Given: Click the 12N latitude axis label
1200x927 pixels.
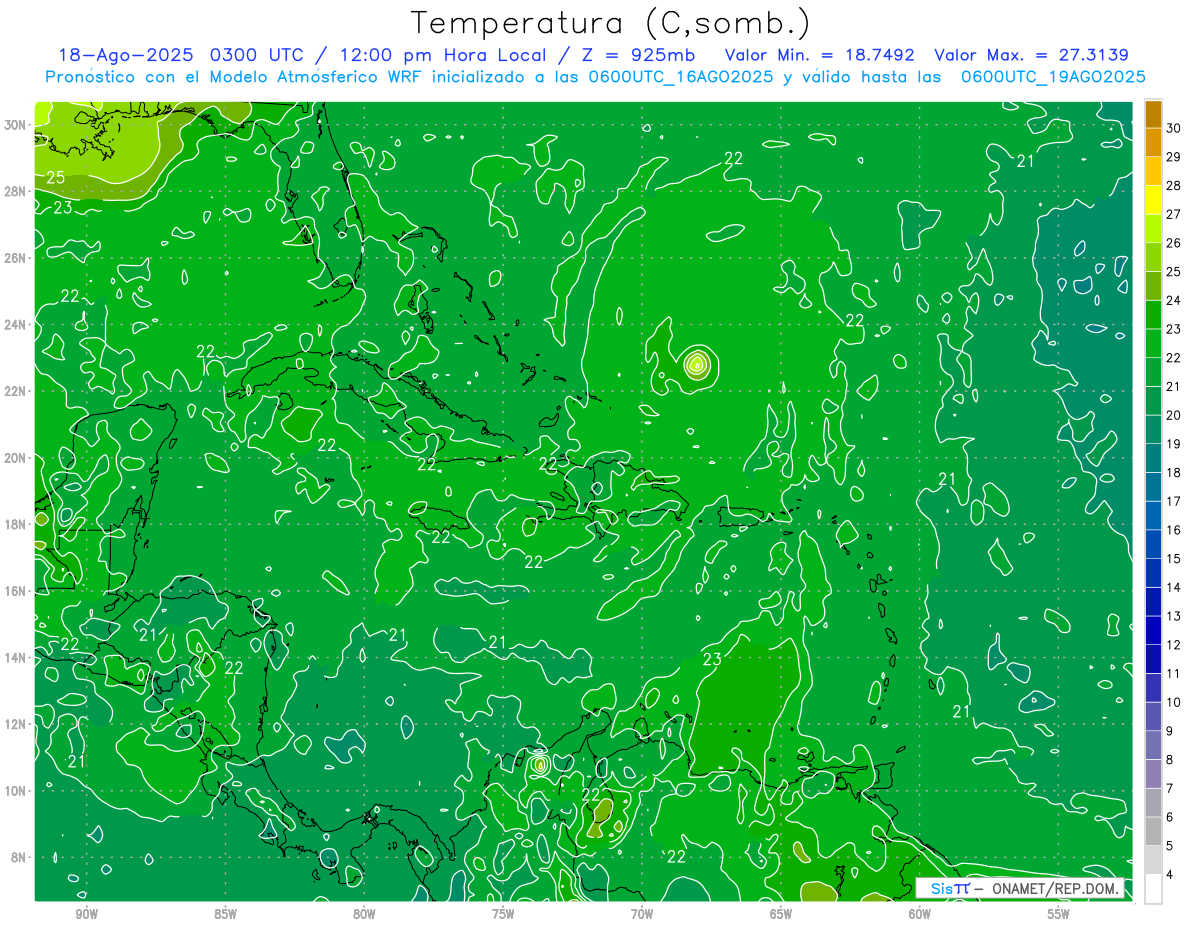Looking at the screenshot, I should [16, 724].
